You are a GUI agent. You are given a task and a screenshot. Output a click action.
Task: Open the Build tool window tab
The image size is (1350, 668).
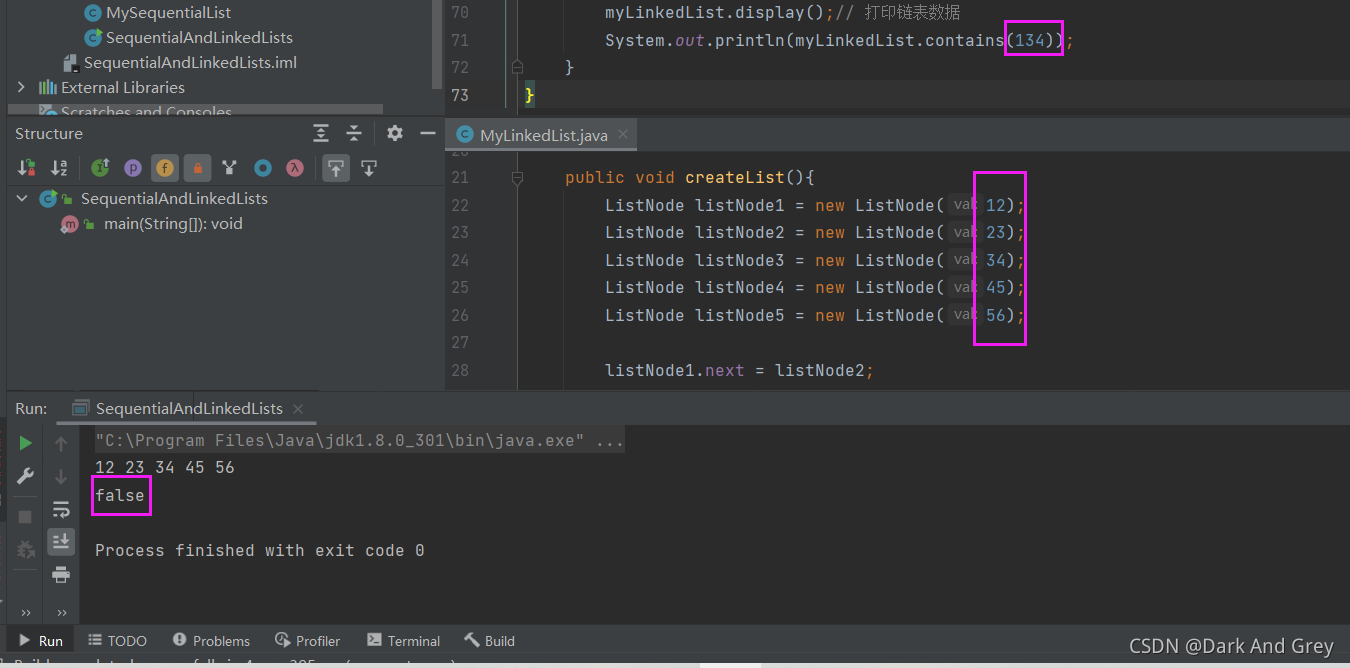490,641
